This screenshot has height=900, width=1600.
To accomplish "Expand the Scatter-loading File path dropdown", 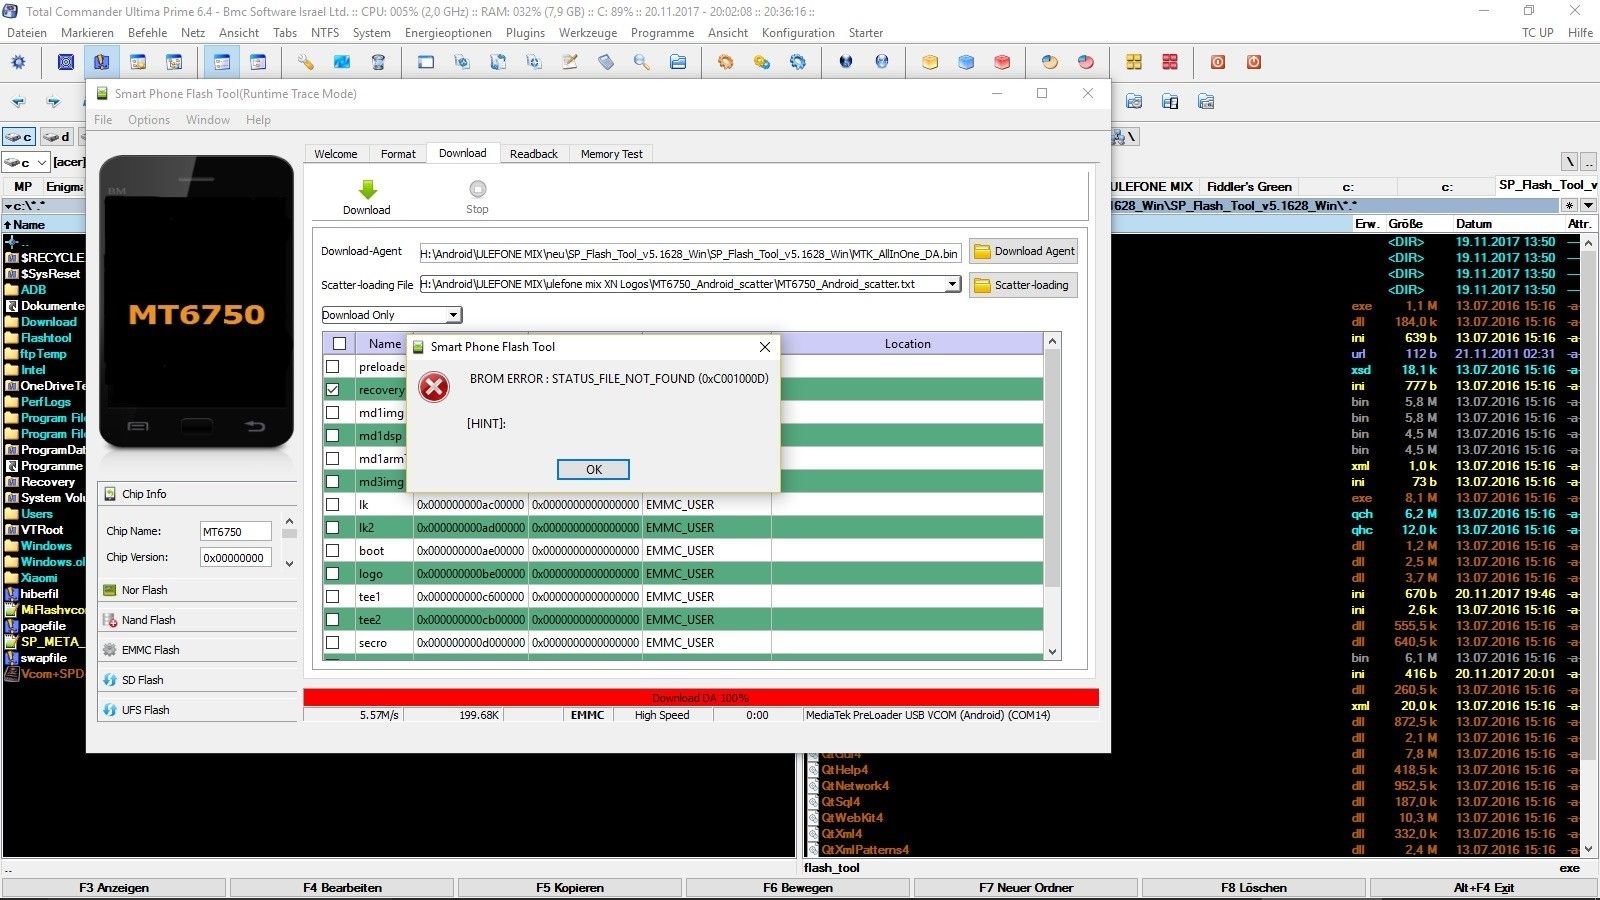I will point(953,284).
